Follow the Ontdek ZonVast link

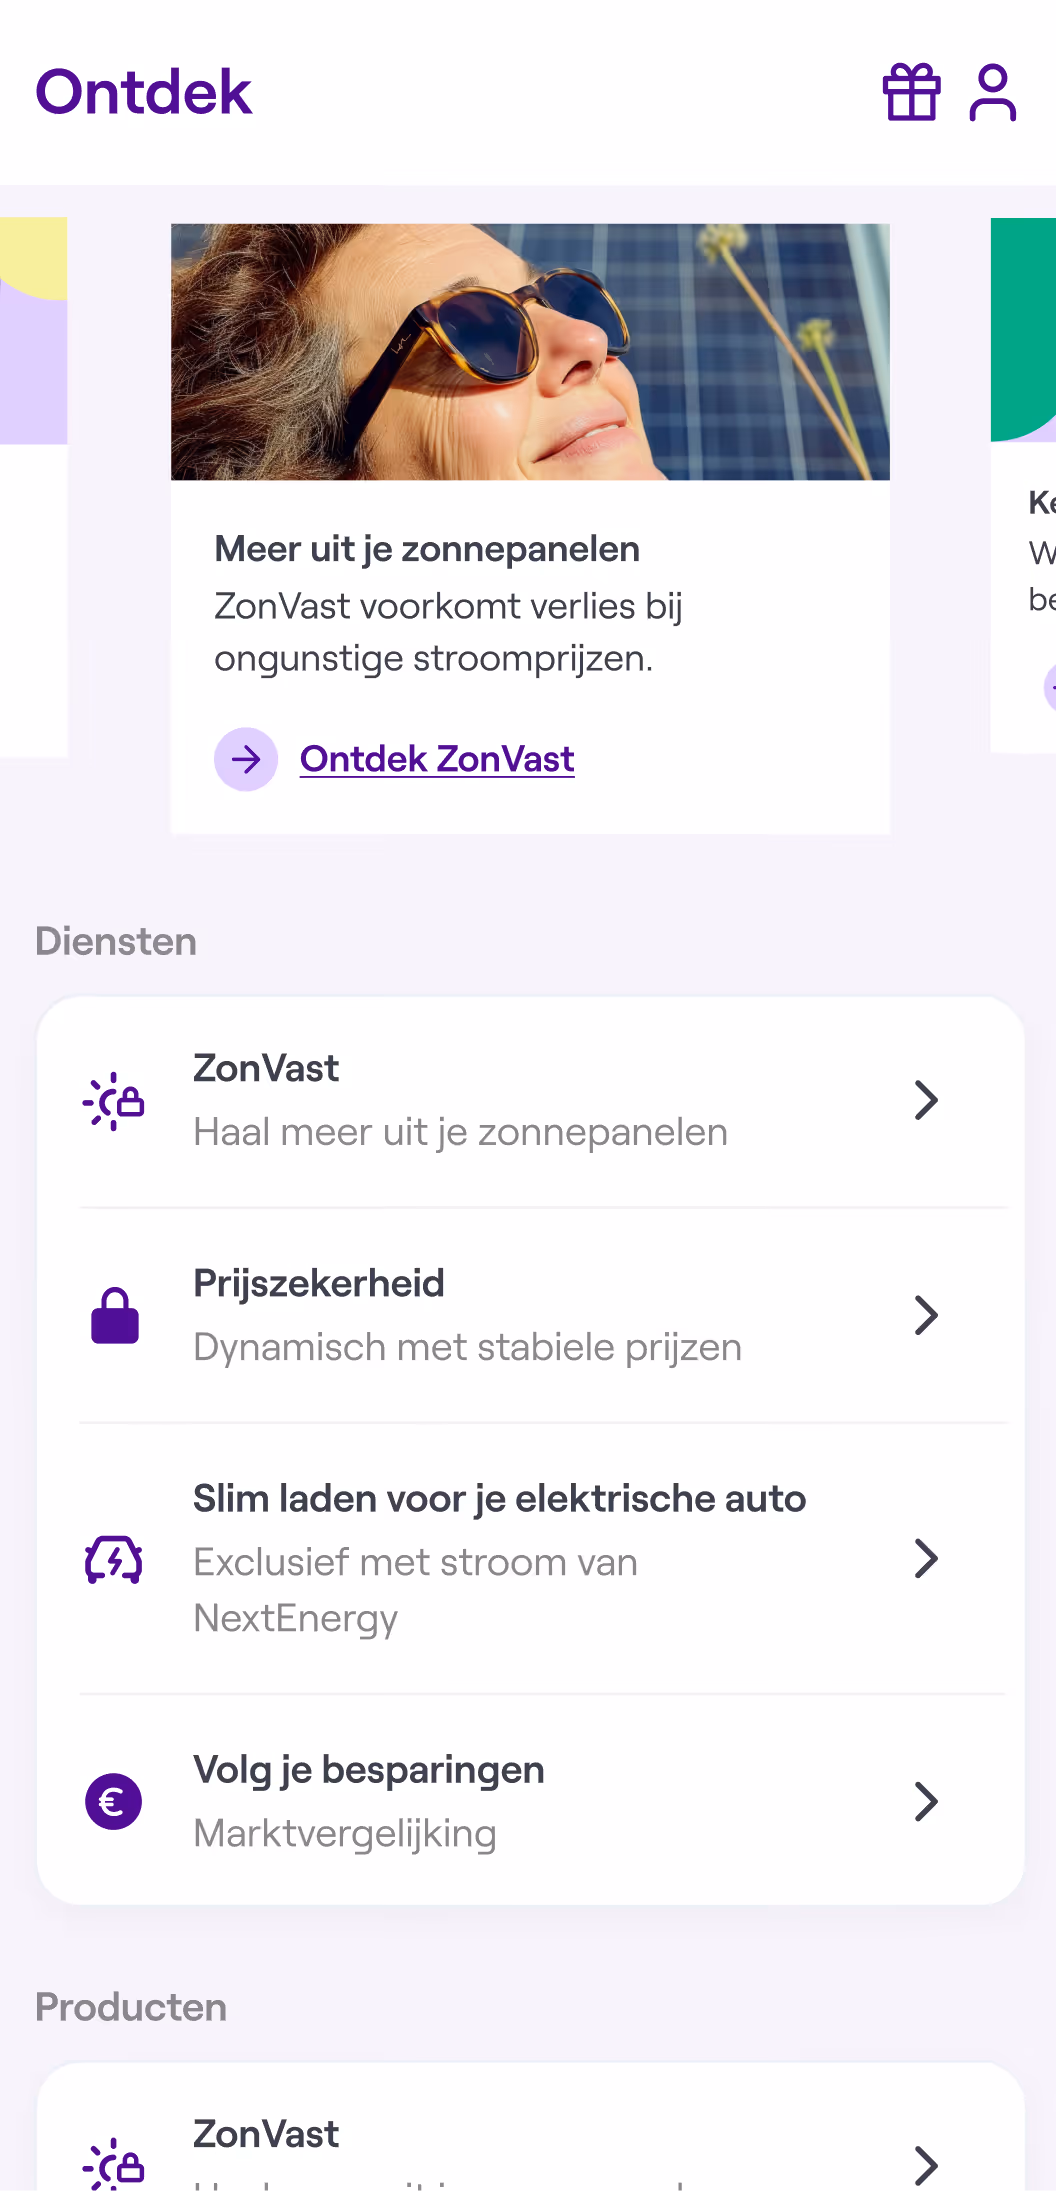coord(437,759)
